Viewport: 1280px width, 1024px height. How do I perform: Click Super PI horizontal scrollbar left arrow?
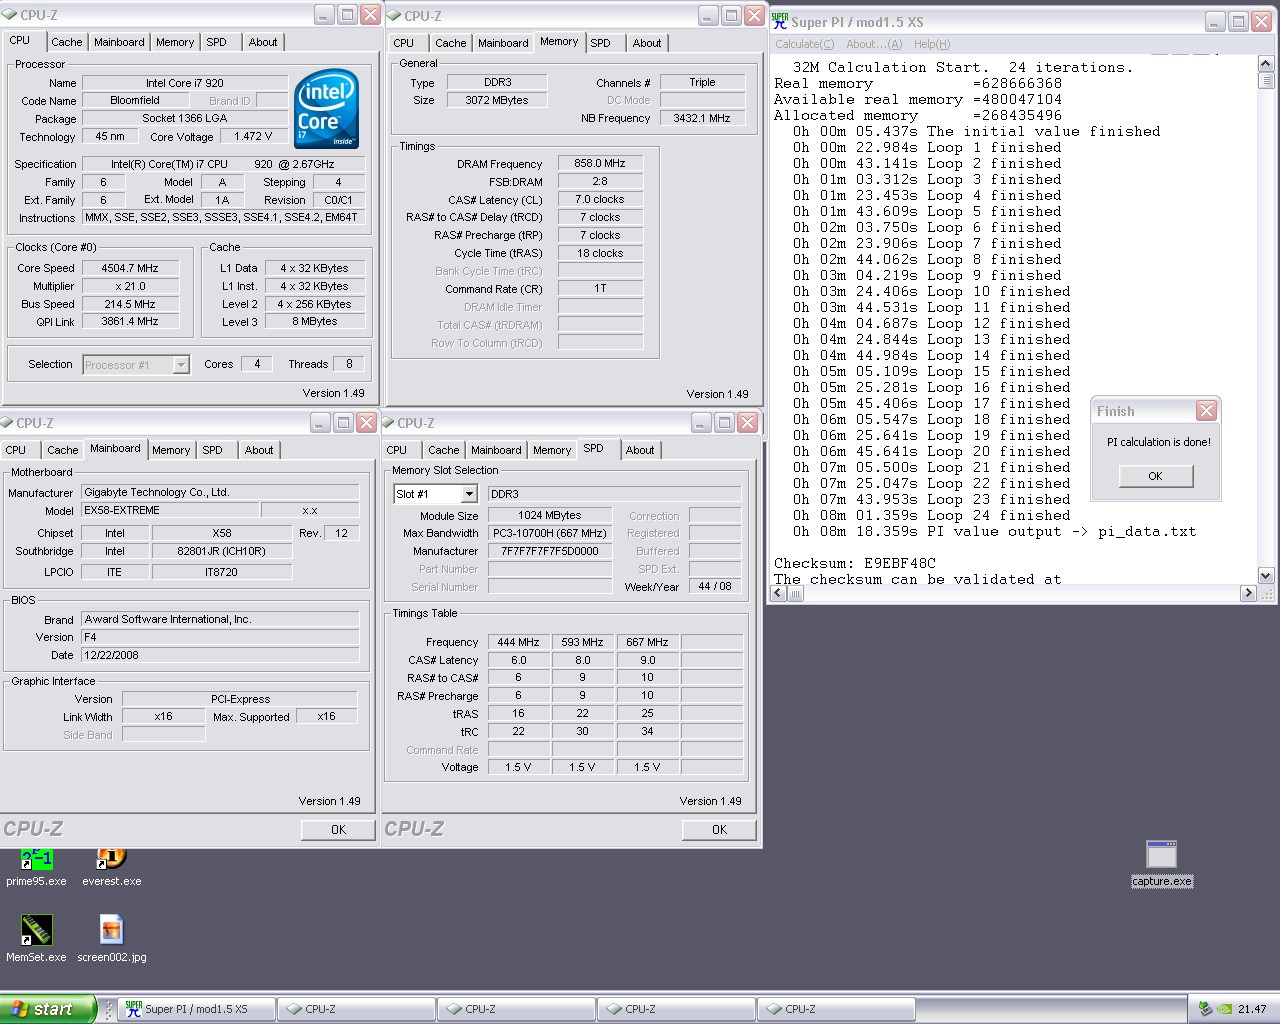pyautogui.click(x=779, y=593)
